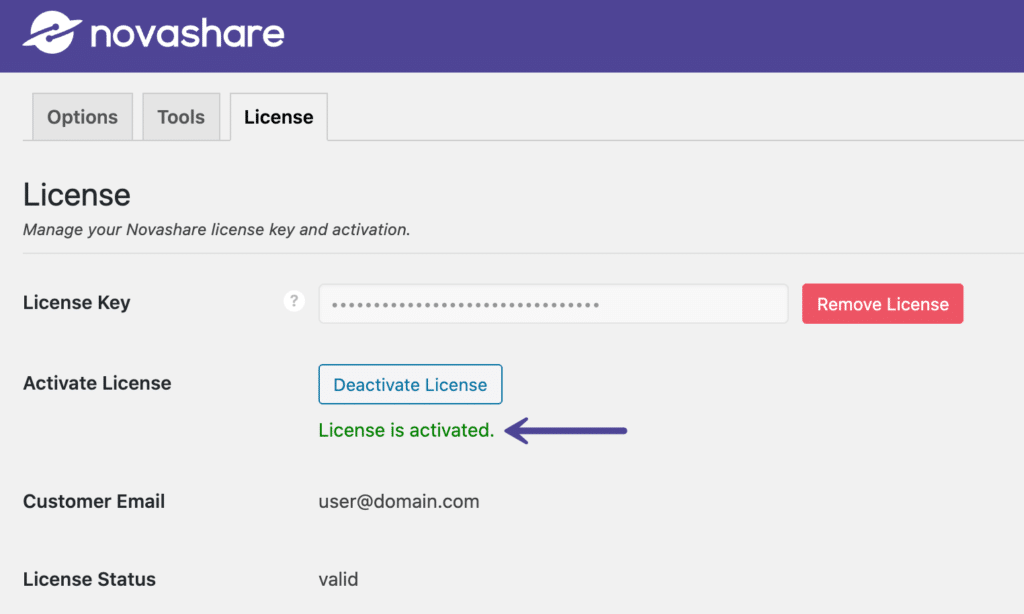1024x614 pixels.
Task: Click the Novashare logo icon
Action: [52, 32]
